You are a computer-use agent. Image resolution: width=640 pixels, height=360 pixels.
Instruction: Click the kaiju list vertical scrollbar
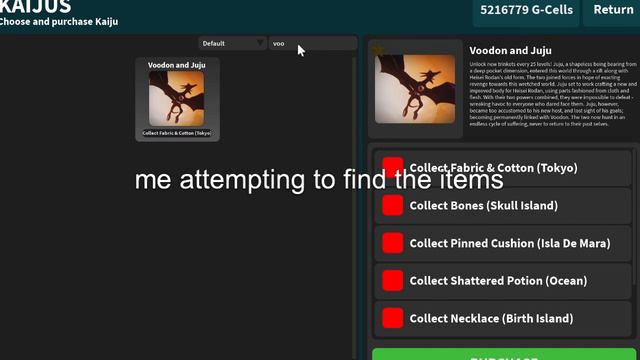coord(354,208)
